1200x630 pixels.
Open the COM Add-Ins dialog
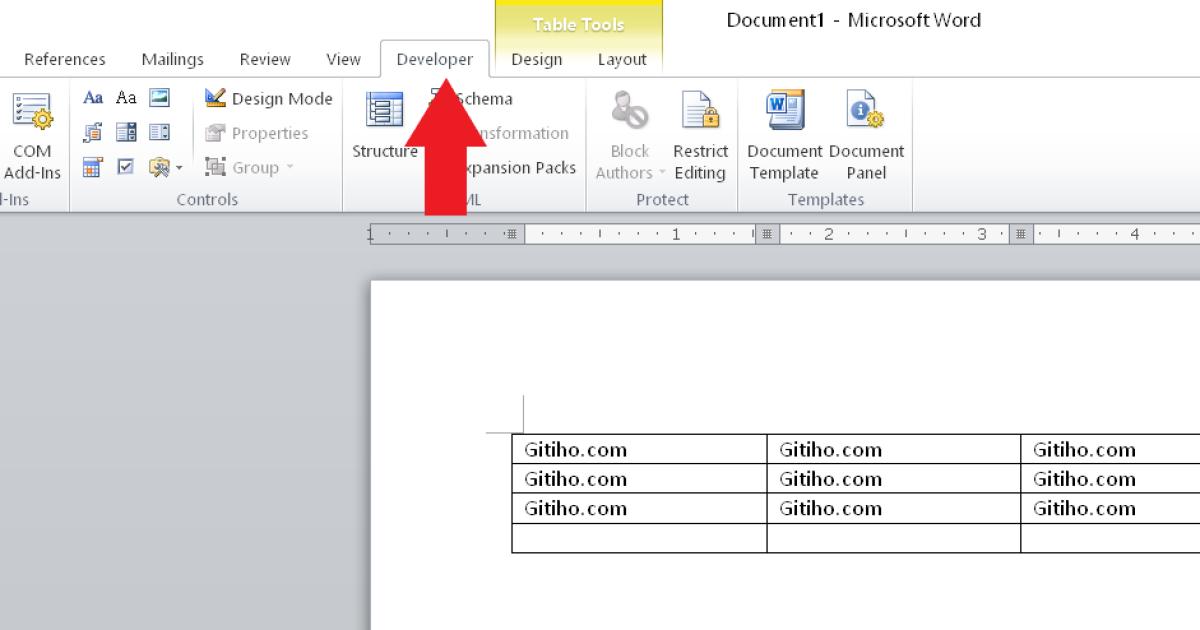tap(32, 137)
